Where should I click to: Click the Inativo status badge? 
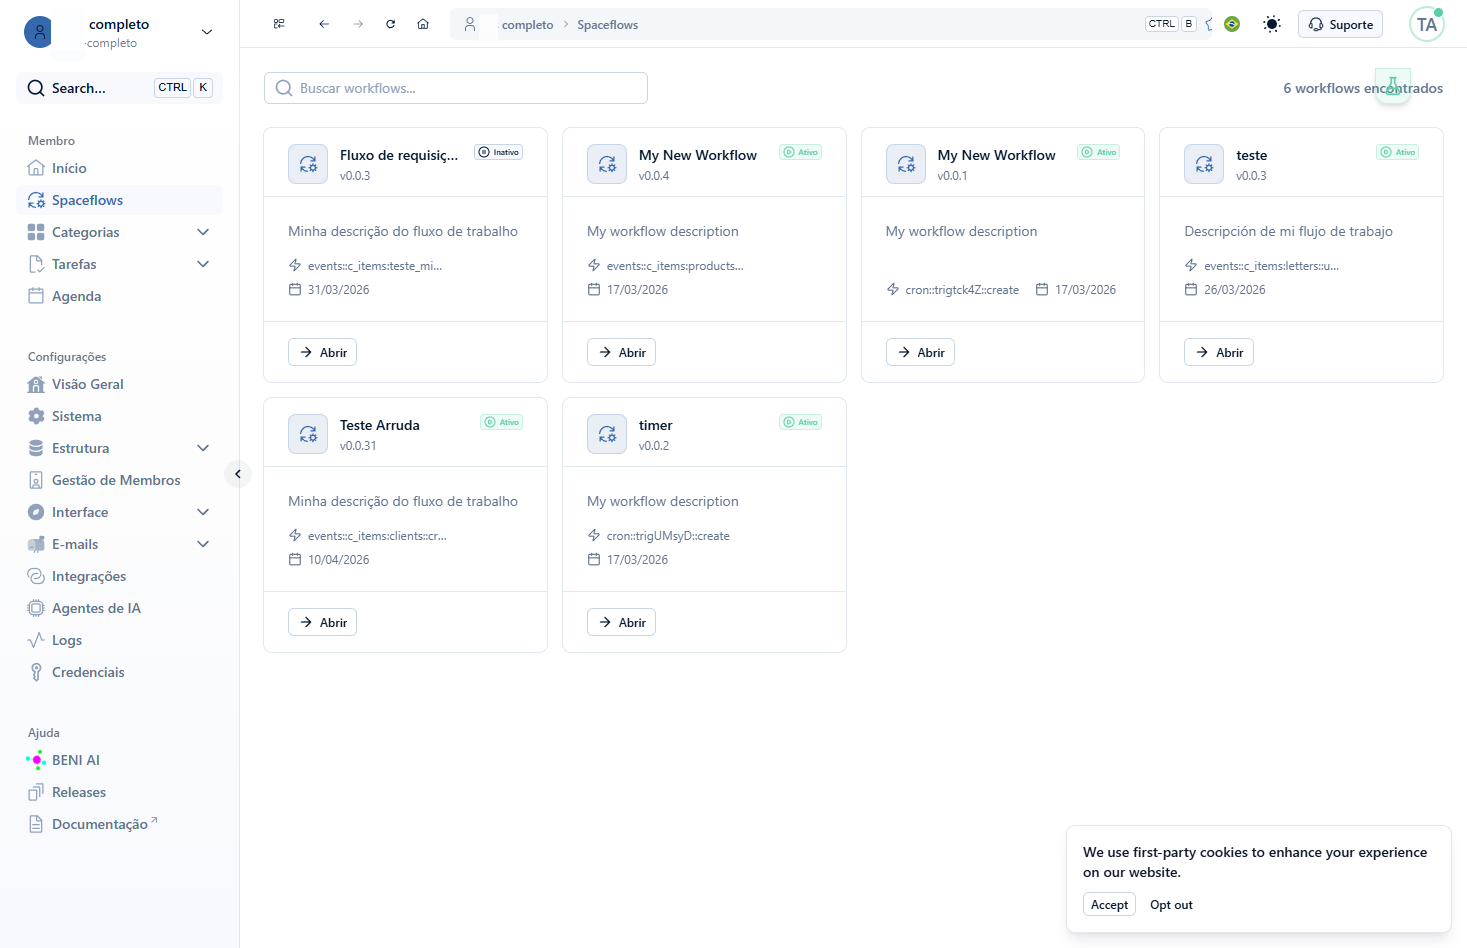(499, 152)
